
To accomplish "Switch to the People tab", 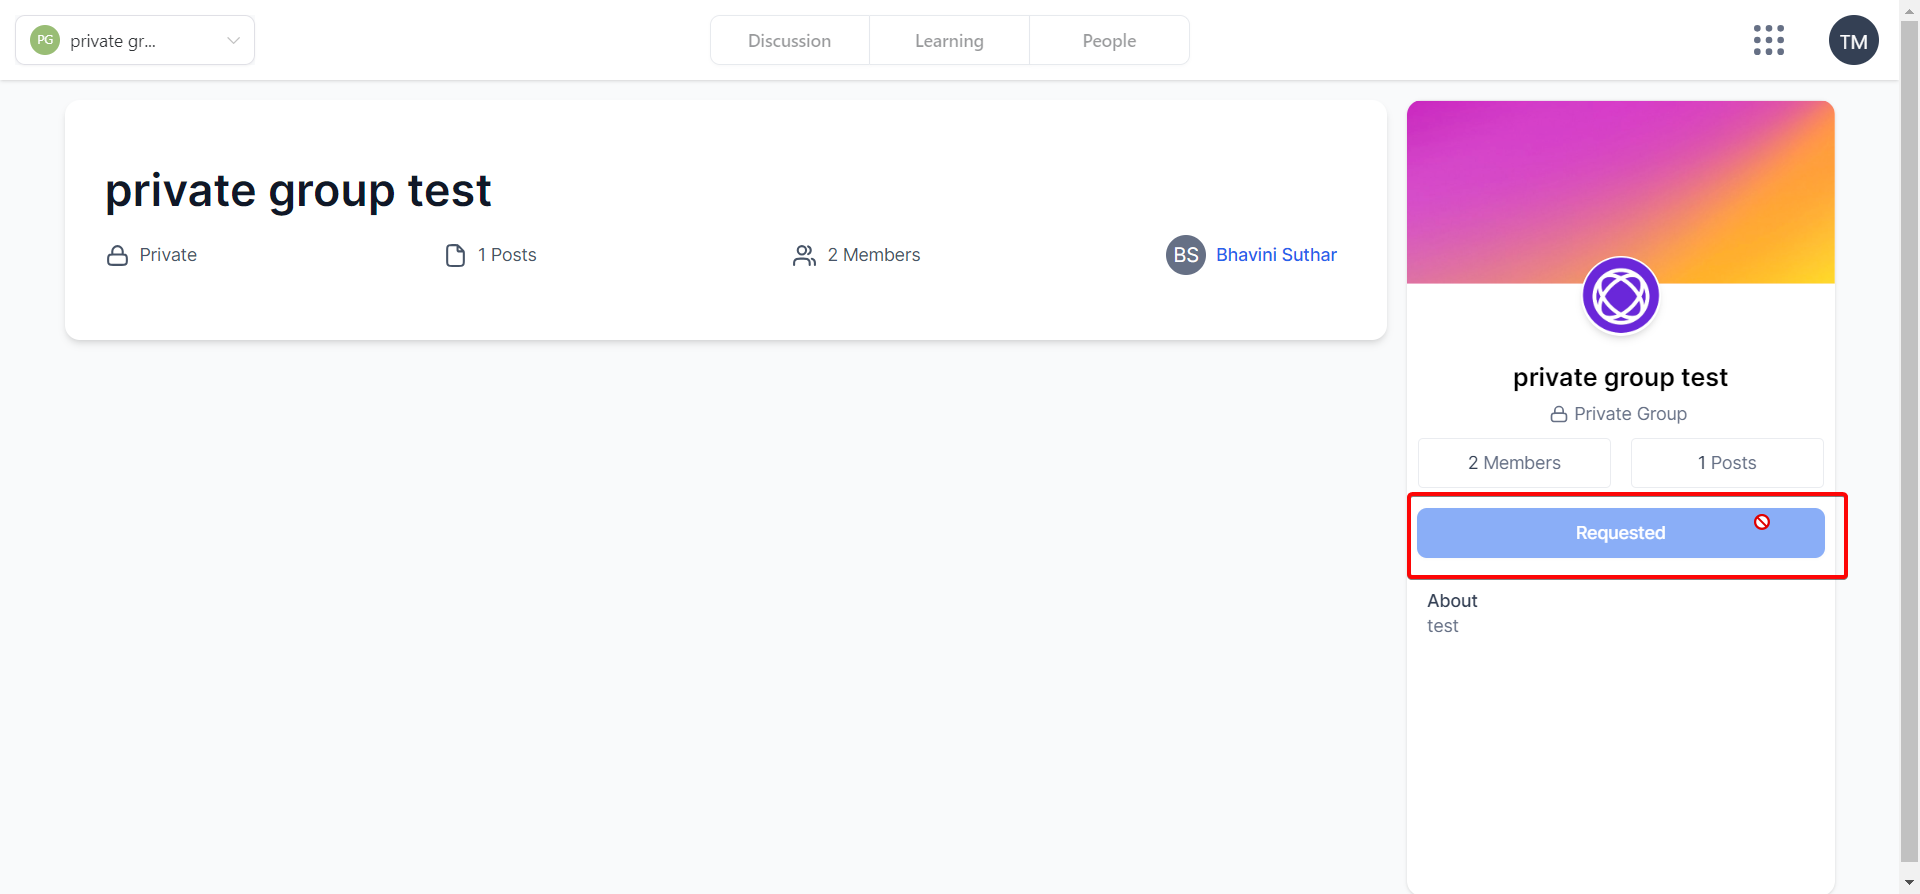I will [x=1109, y=40].
